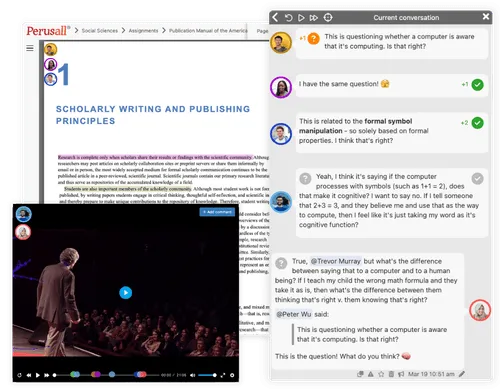
Task: Open the hamburger menu under Perusall logo
Action: (x=30, y=48)
